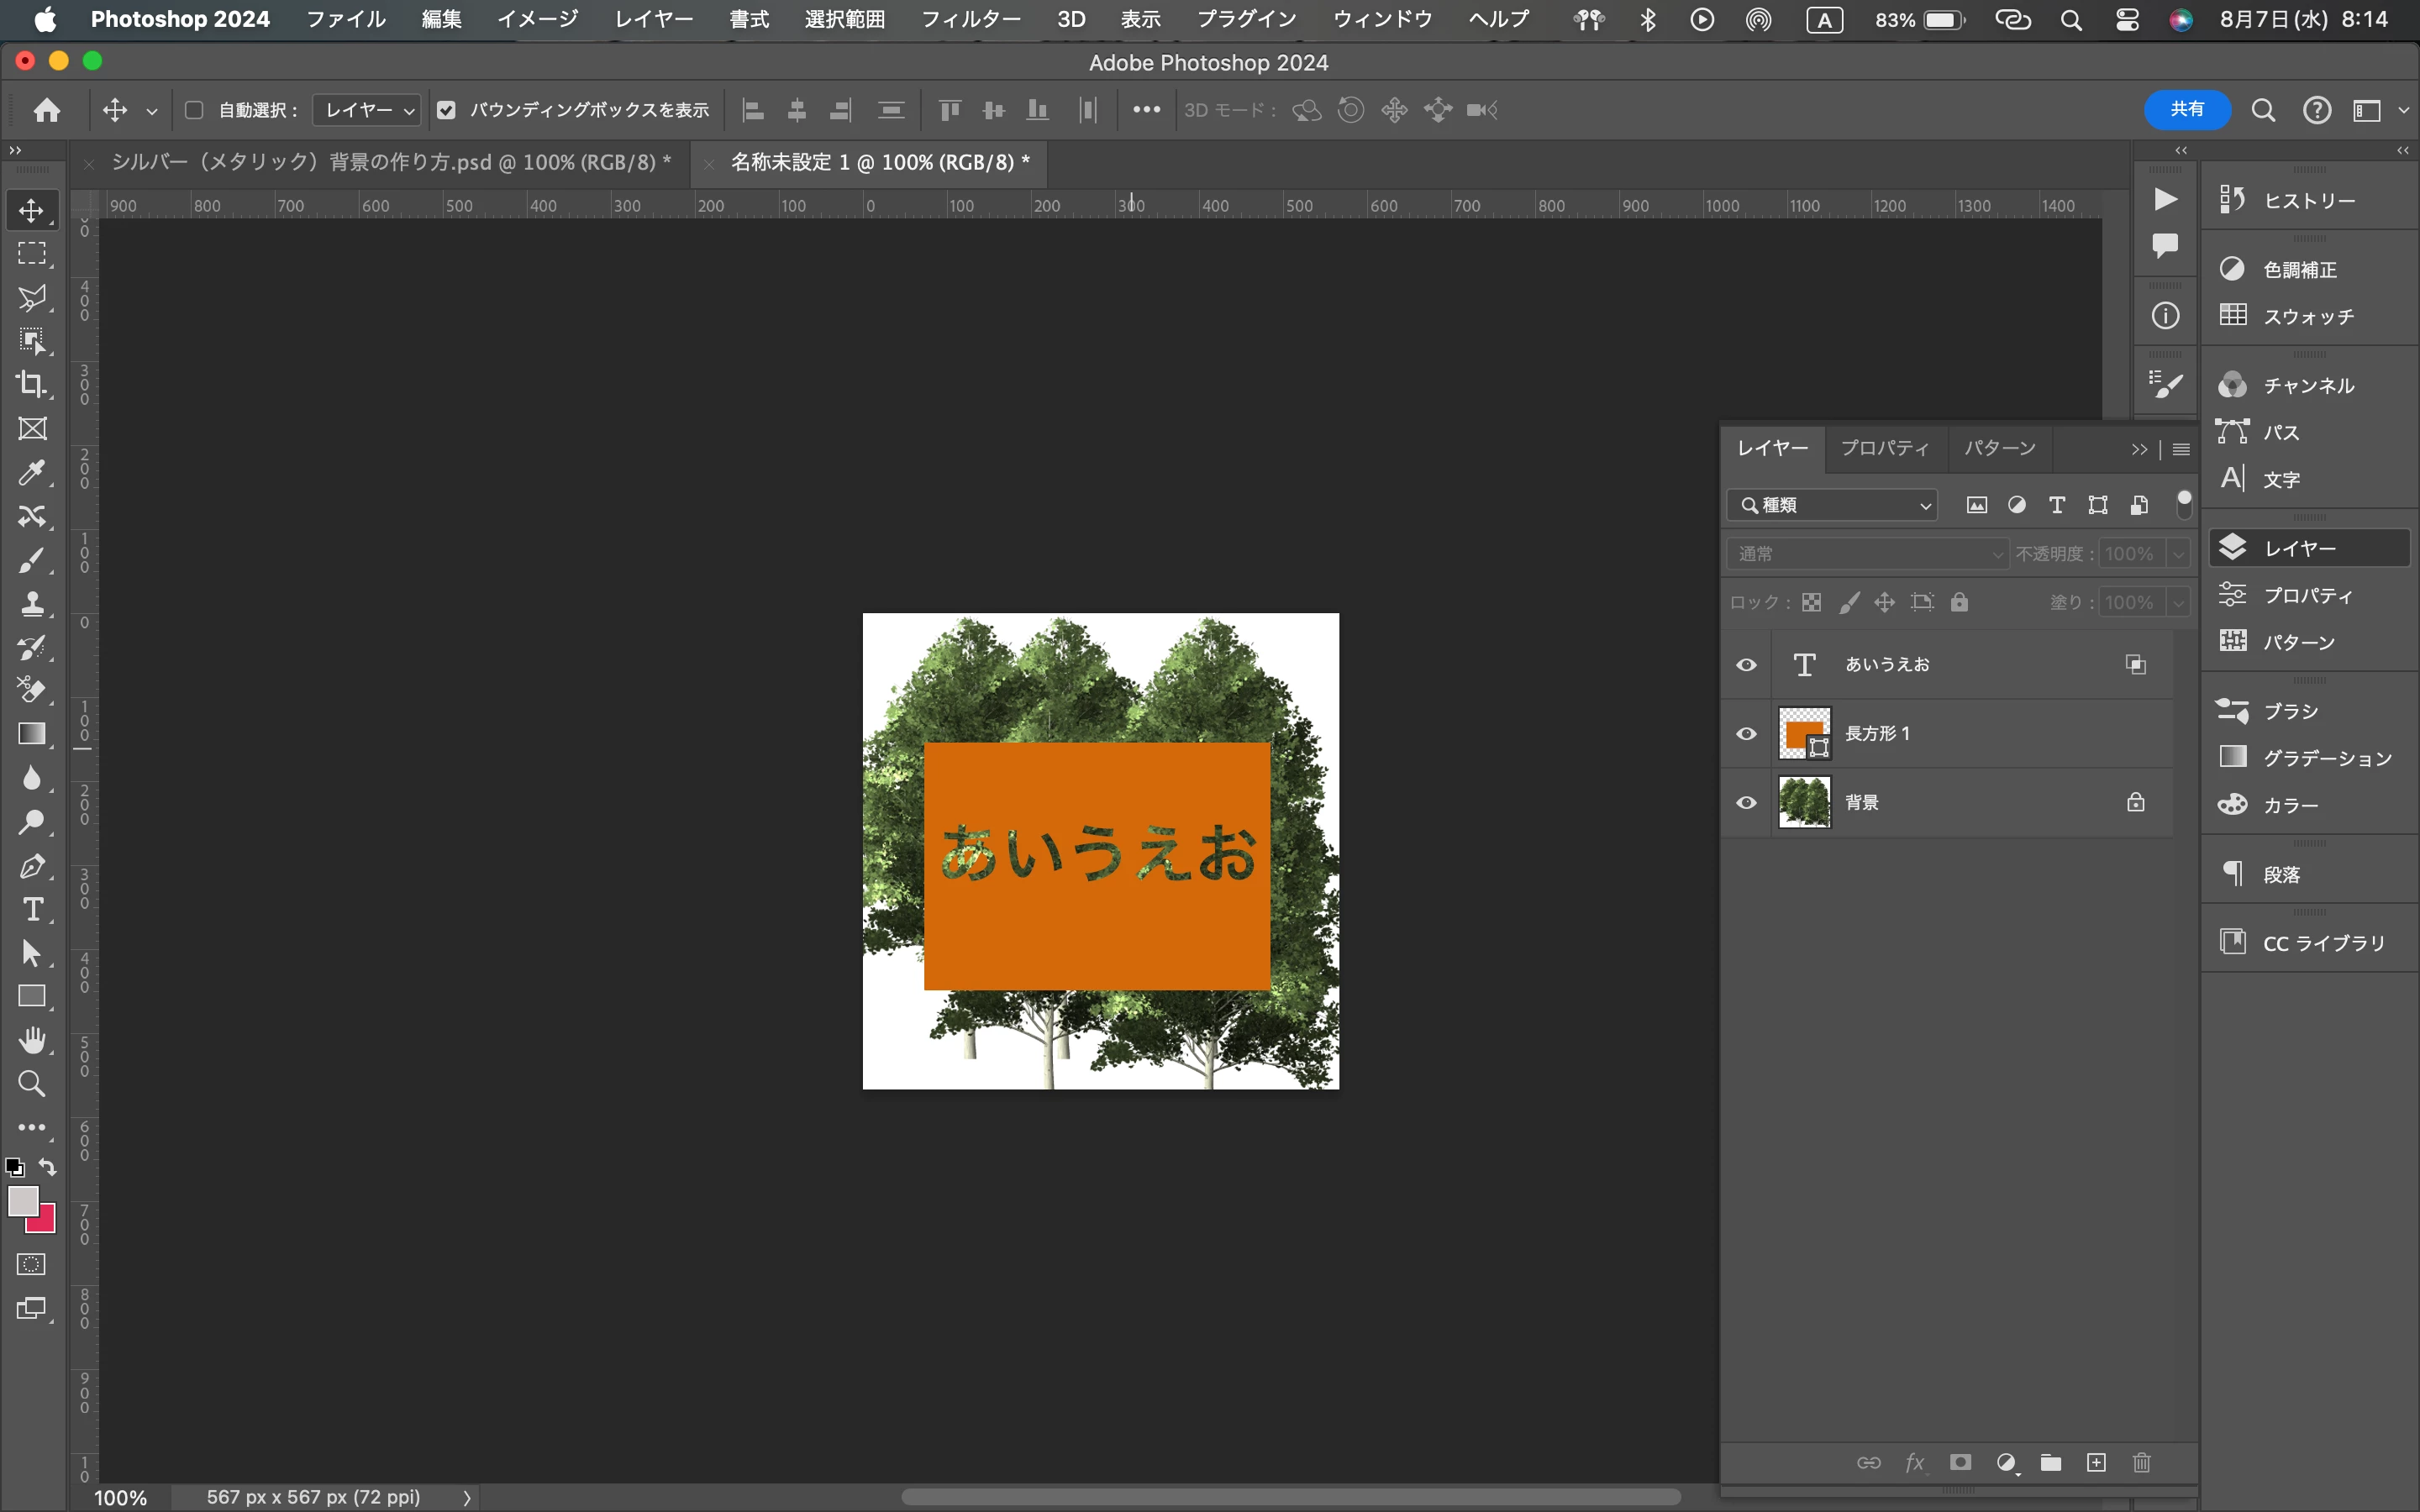The height and width of the screenshot is (1512, 2420).
Task: Click the blue 共有 button
Action: pos(2186,110)
